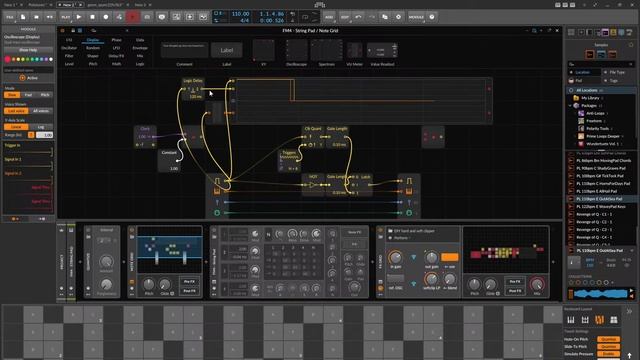
Task: Click the Stop transport button
Action: (x=92, y=17)
